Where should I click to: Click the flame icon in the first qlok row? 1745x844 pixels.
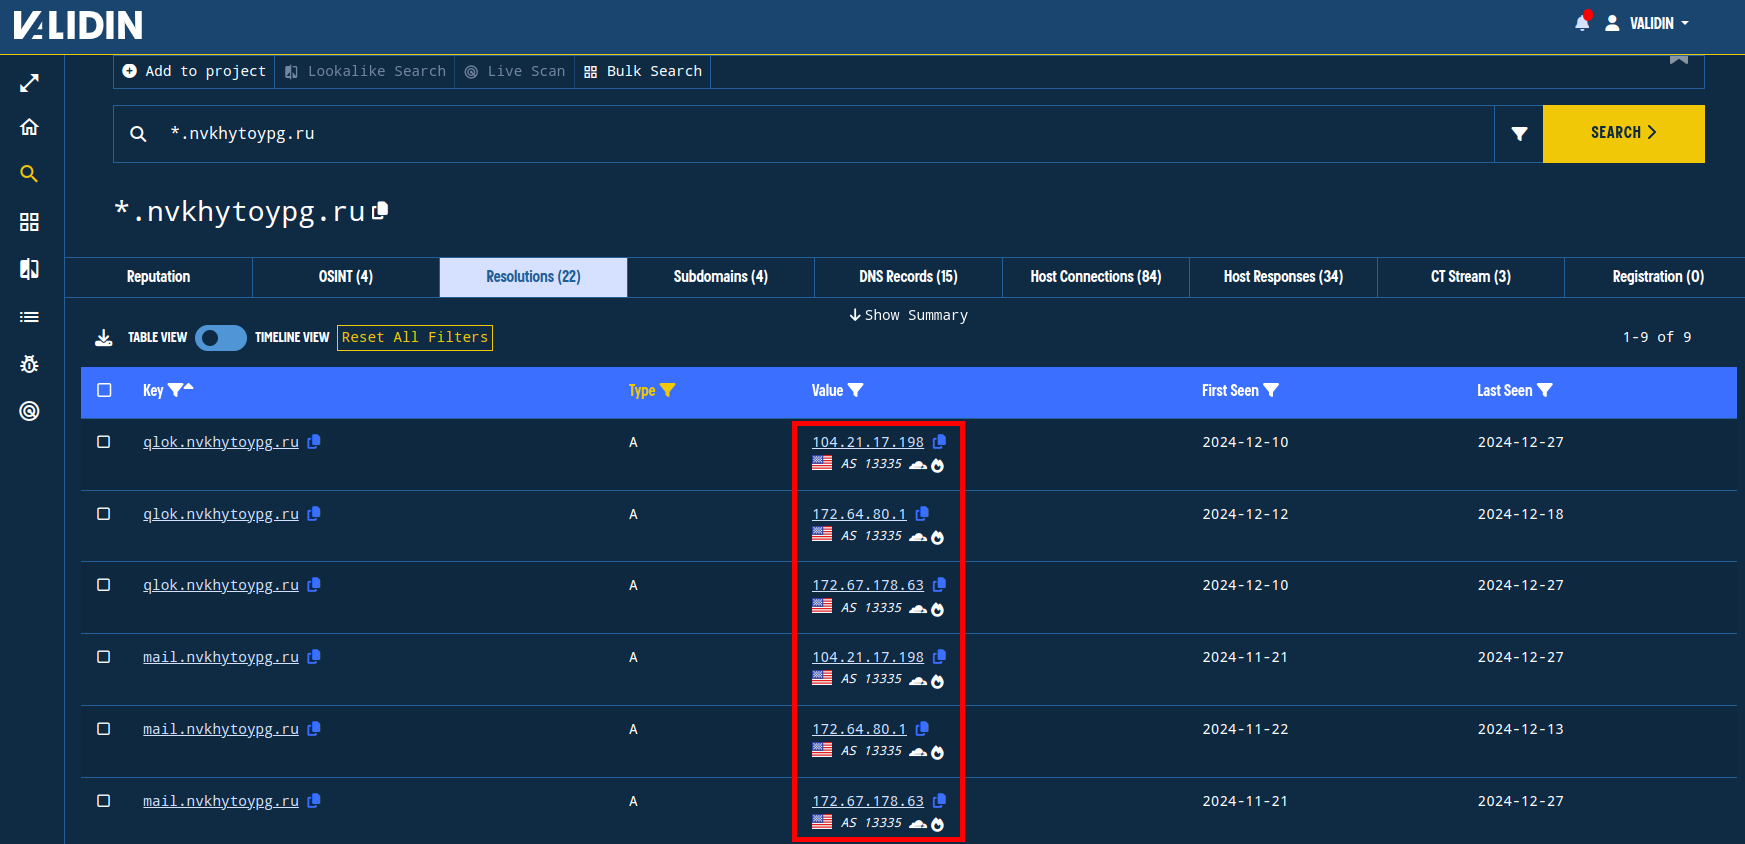[x=937, y=465]
